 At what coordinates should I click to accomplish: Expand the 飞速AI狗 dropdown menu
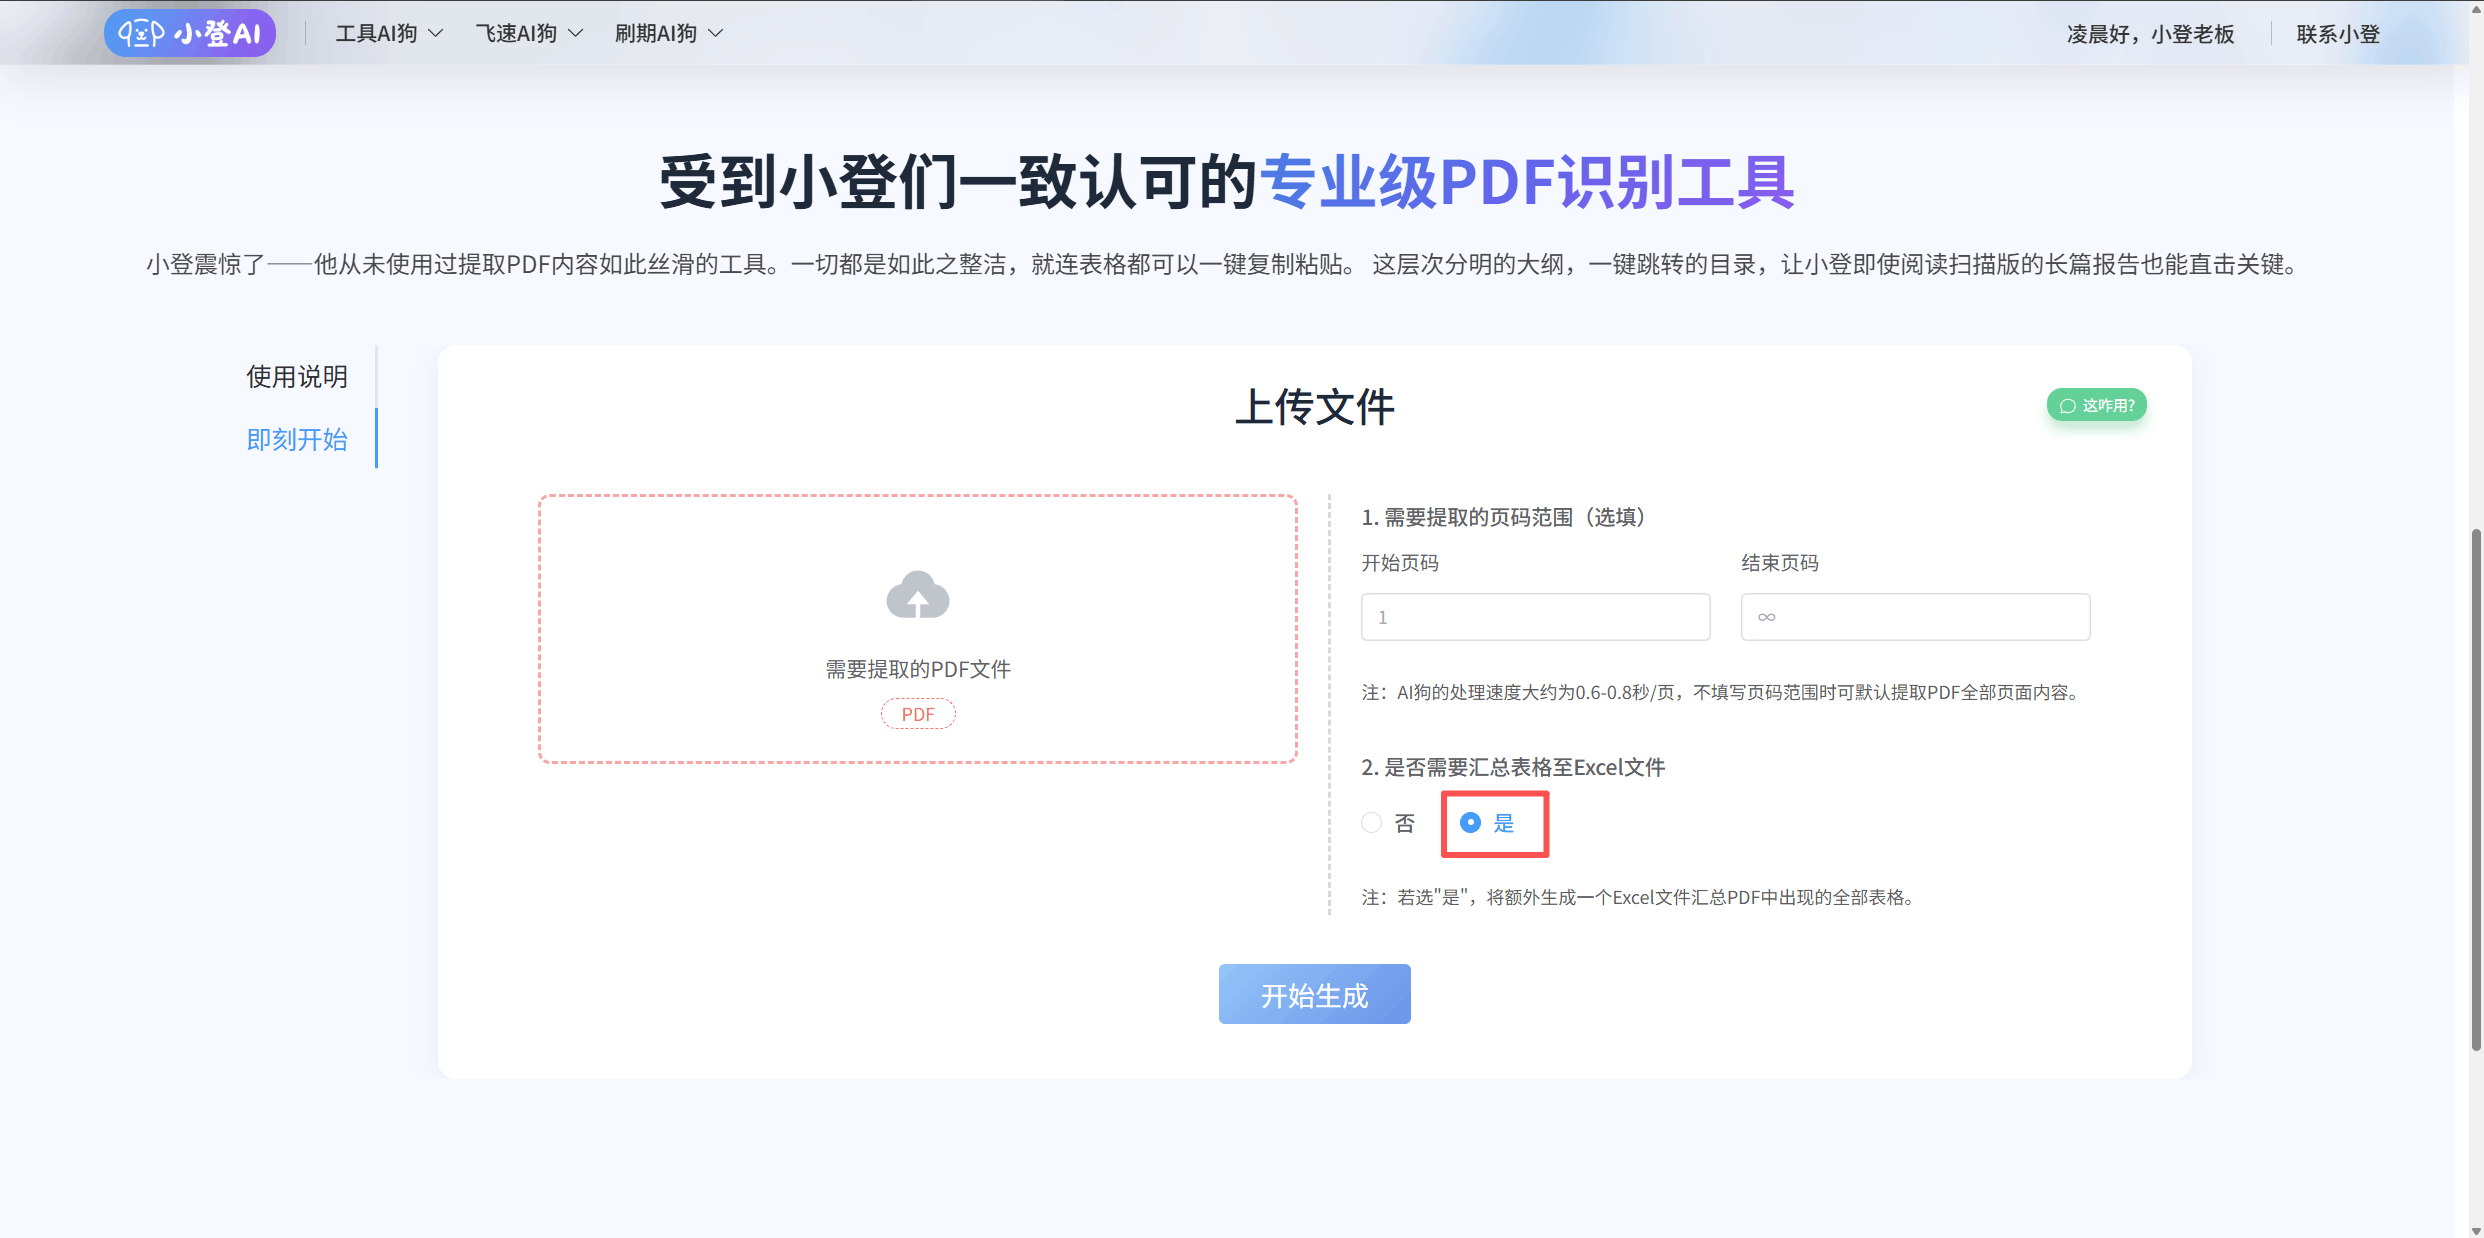point(517,33)
